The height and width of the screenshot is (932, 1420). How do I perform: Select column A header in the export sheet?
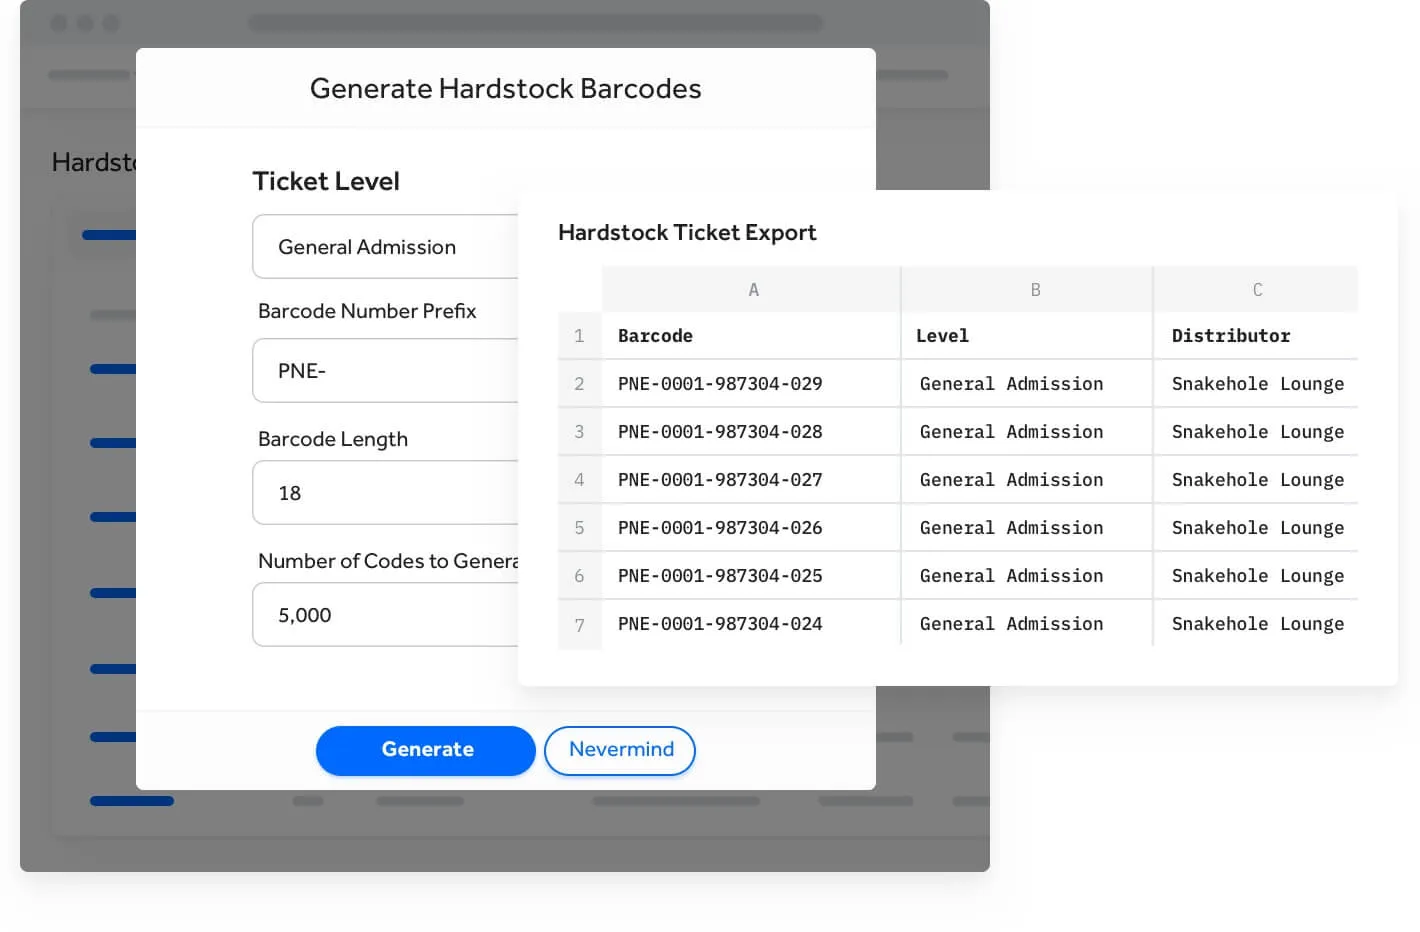[753, 289]
